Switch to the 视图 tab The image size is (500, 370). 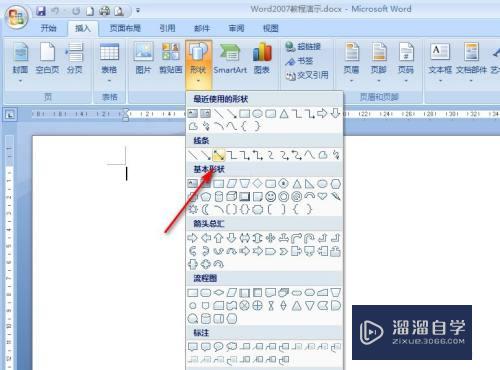point(270,28)
